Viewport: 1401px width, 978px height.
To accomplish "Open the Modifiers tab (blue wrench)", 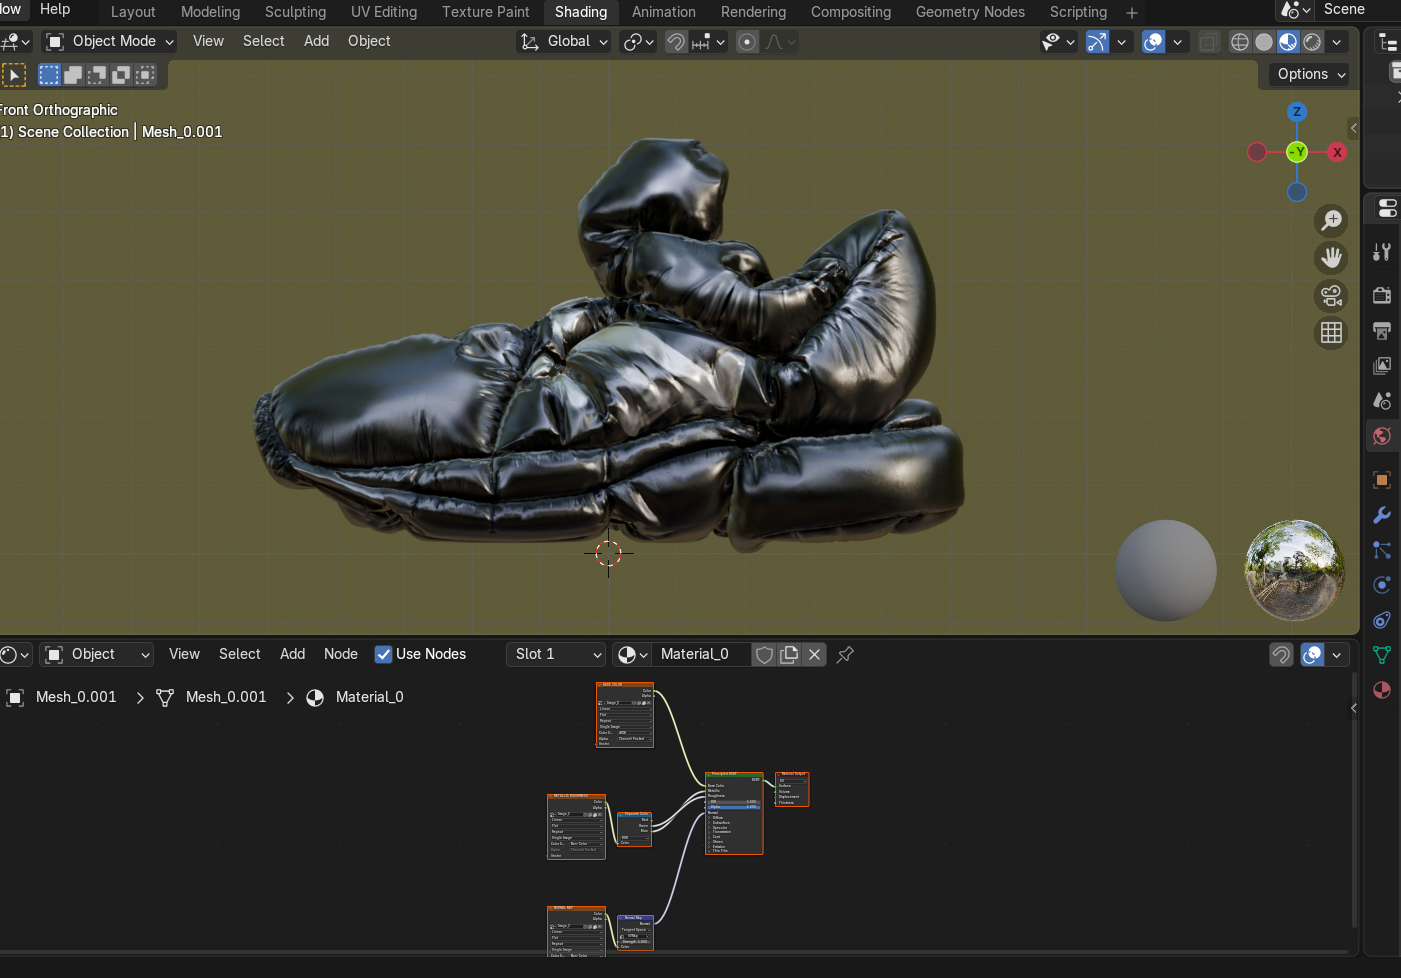I will [x=1382, y=515].
